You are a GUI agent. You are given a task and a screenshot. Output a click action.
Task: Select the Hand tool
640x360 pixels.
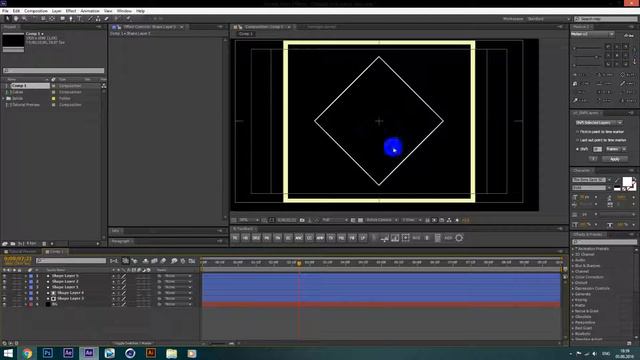[16, 18]
